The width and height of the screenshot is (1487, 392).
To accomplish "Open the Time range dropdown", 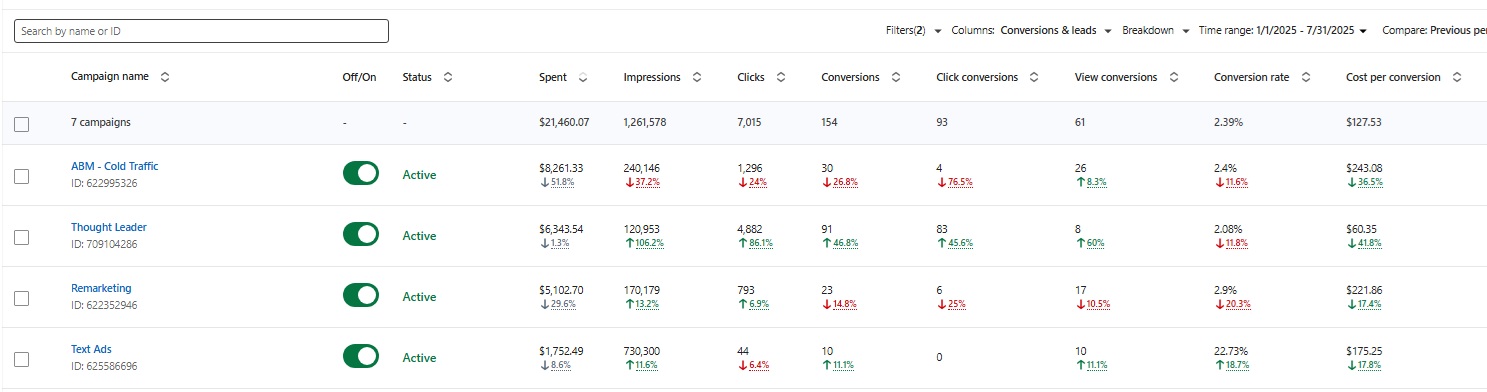I will click(x=1282, y=31).
